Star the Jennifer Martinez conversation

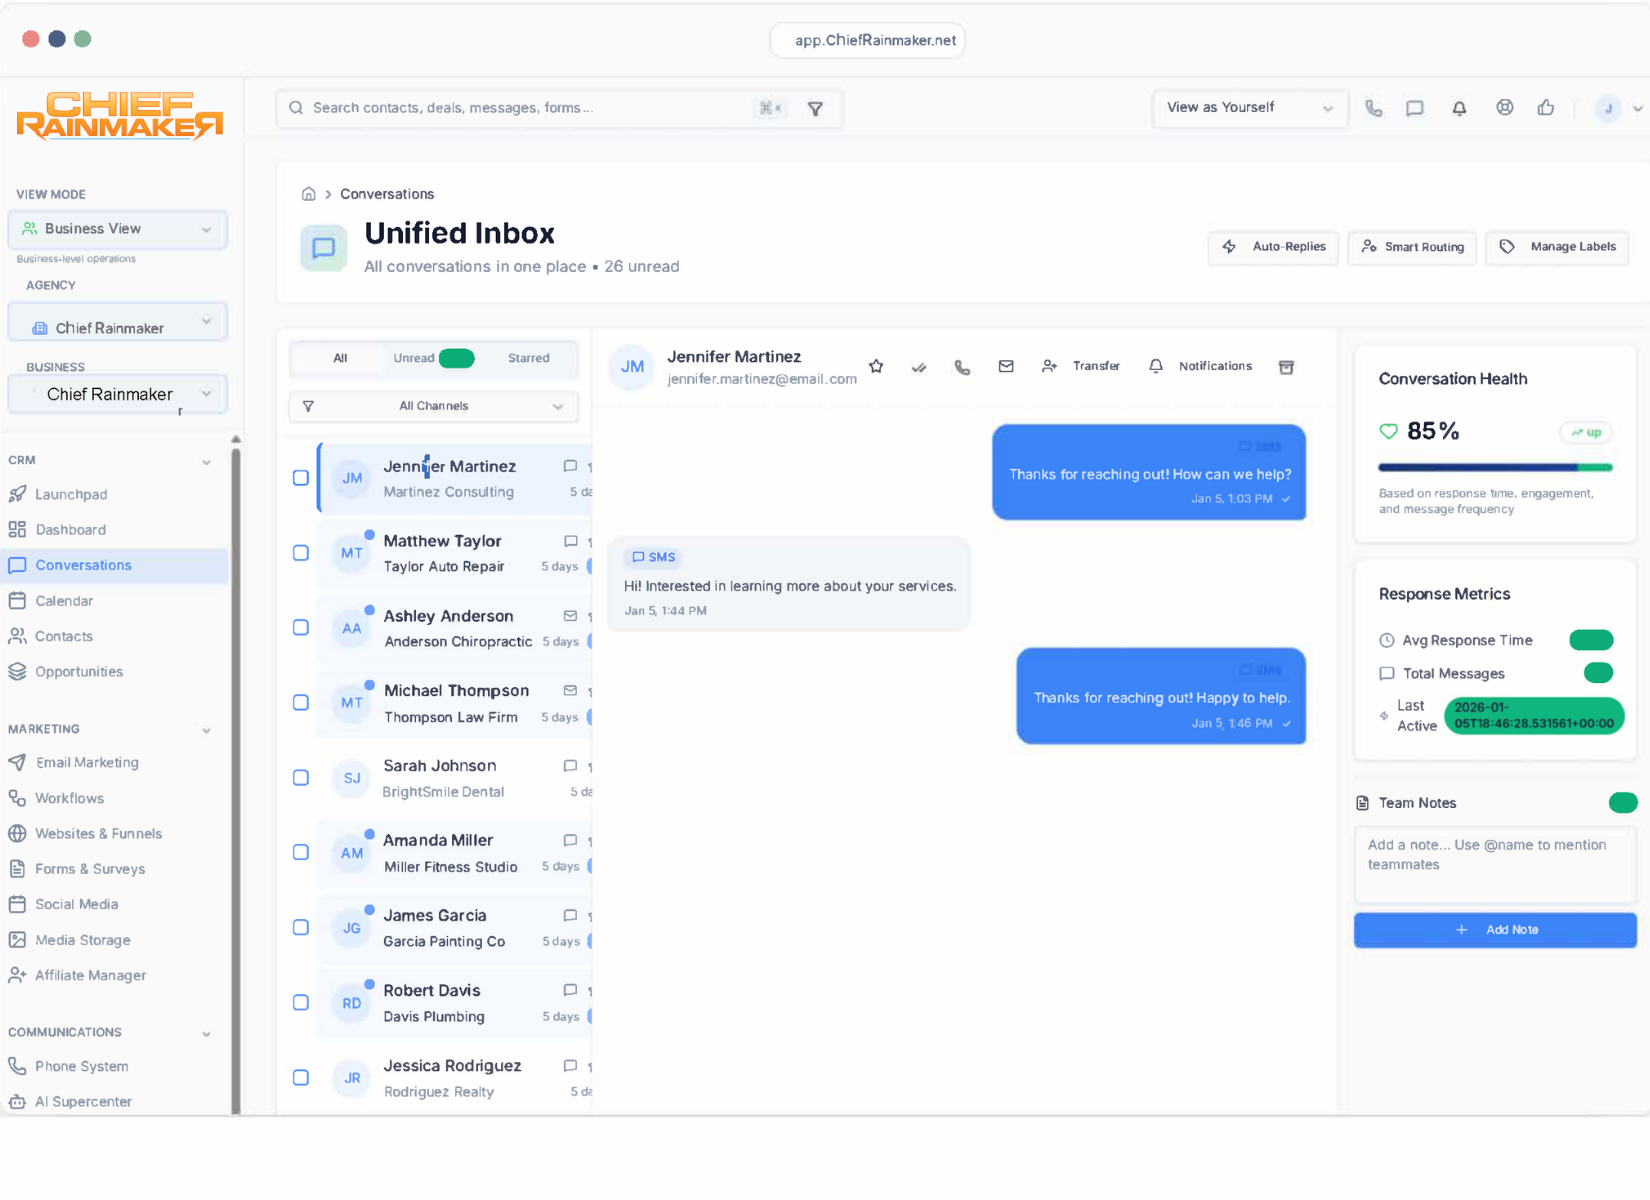[x=876, y=366]
